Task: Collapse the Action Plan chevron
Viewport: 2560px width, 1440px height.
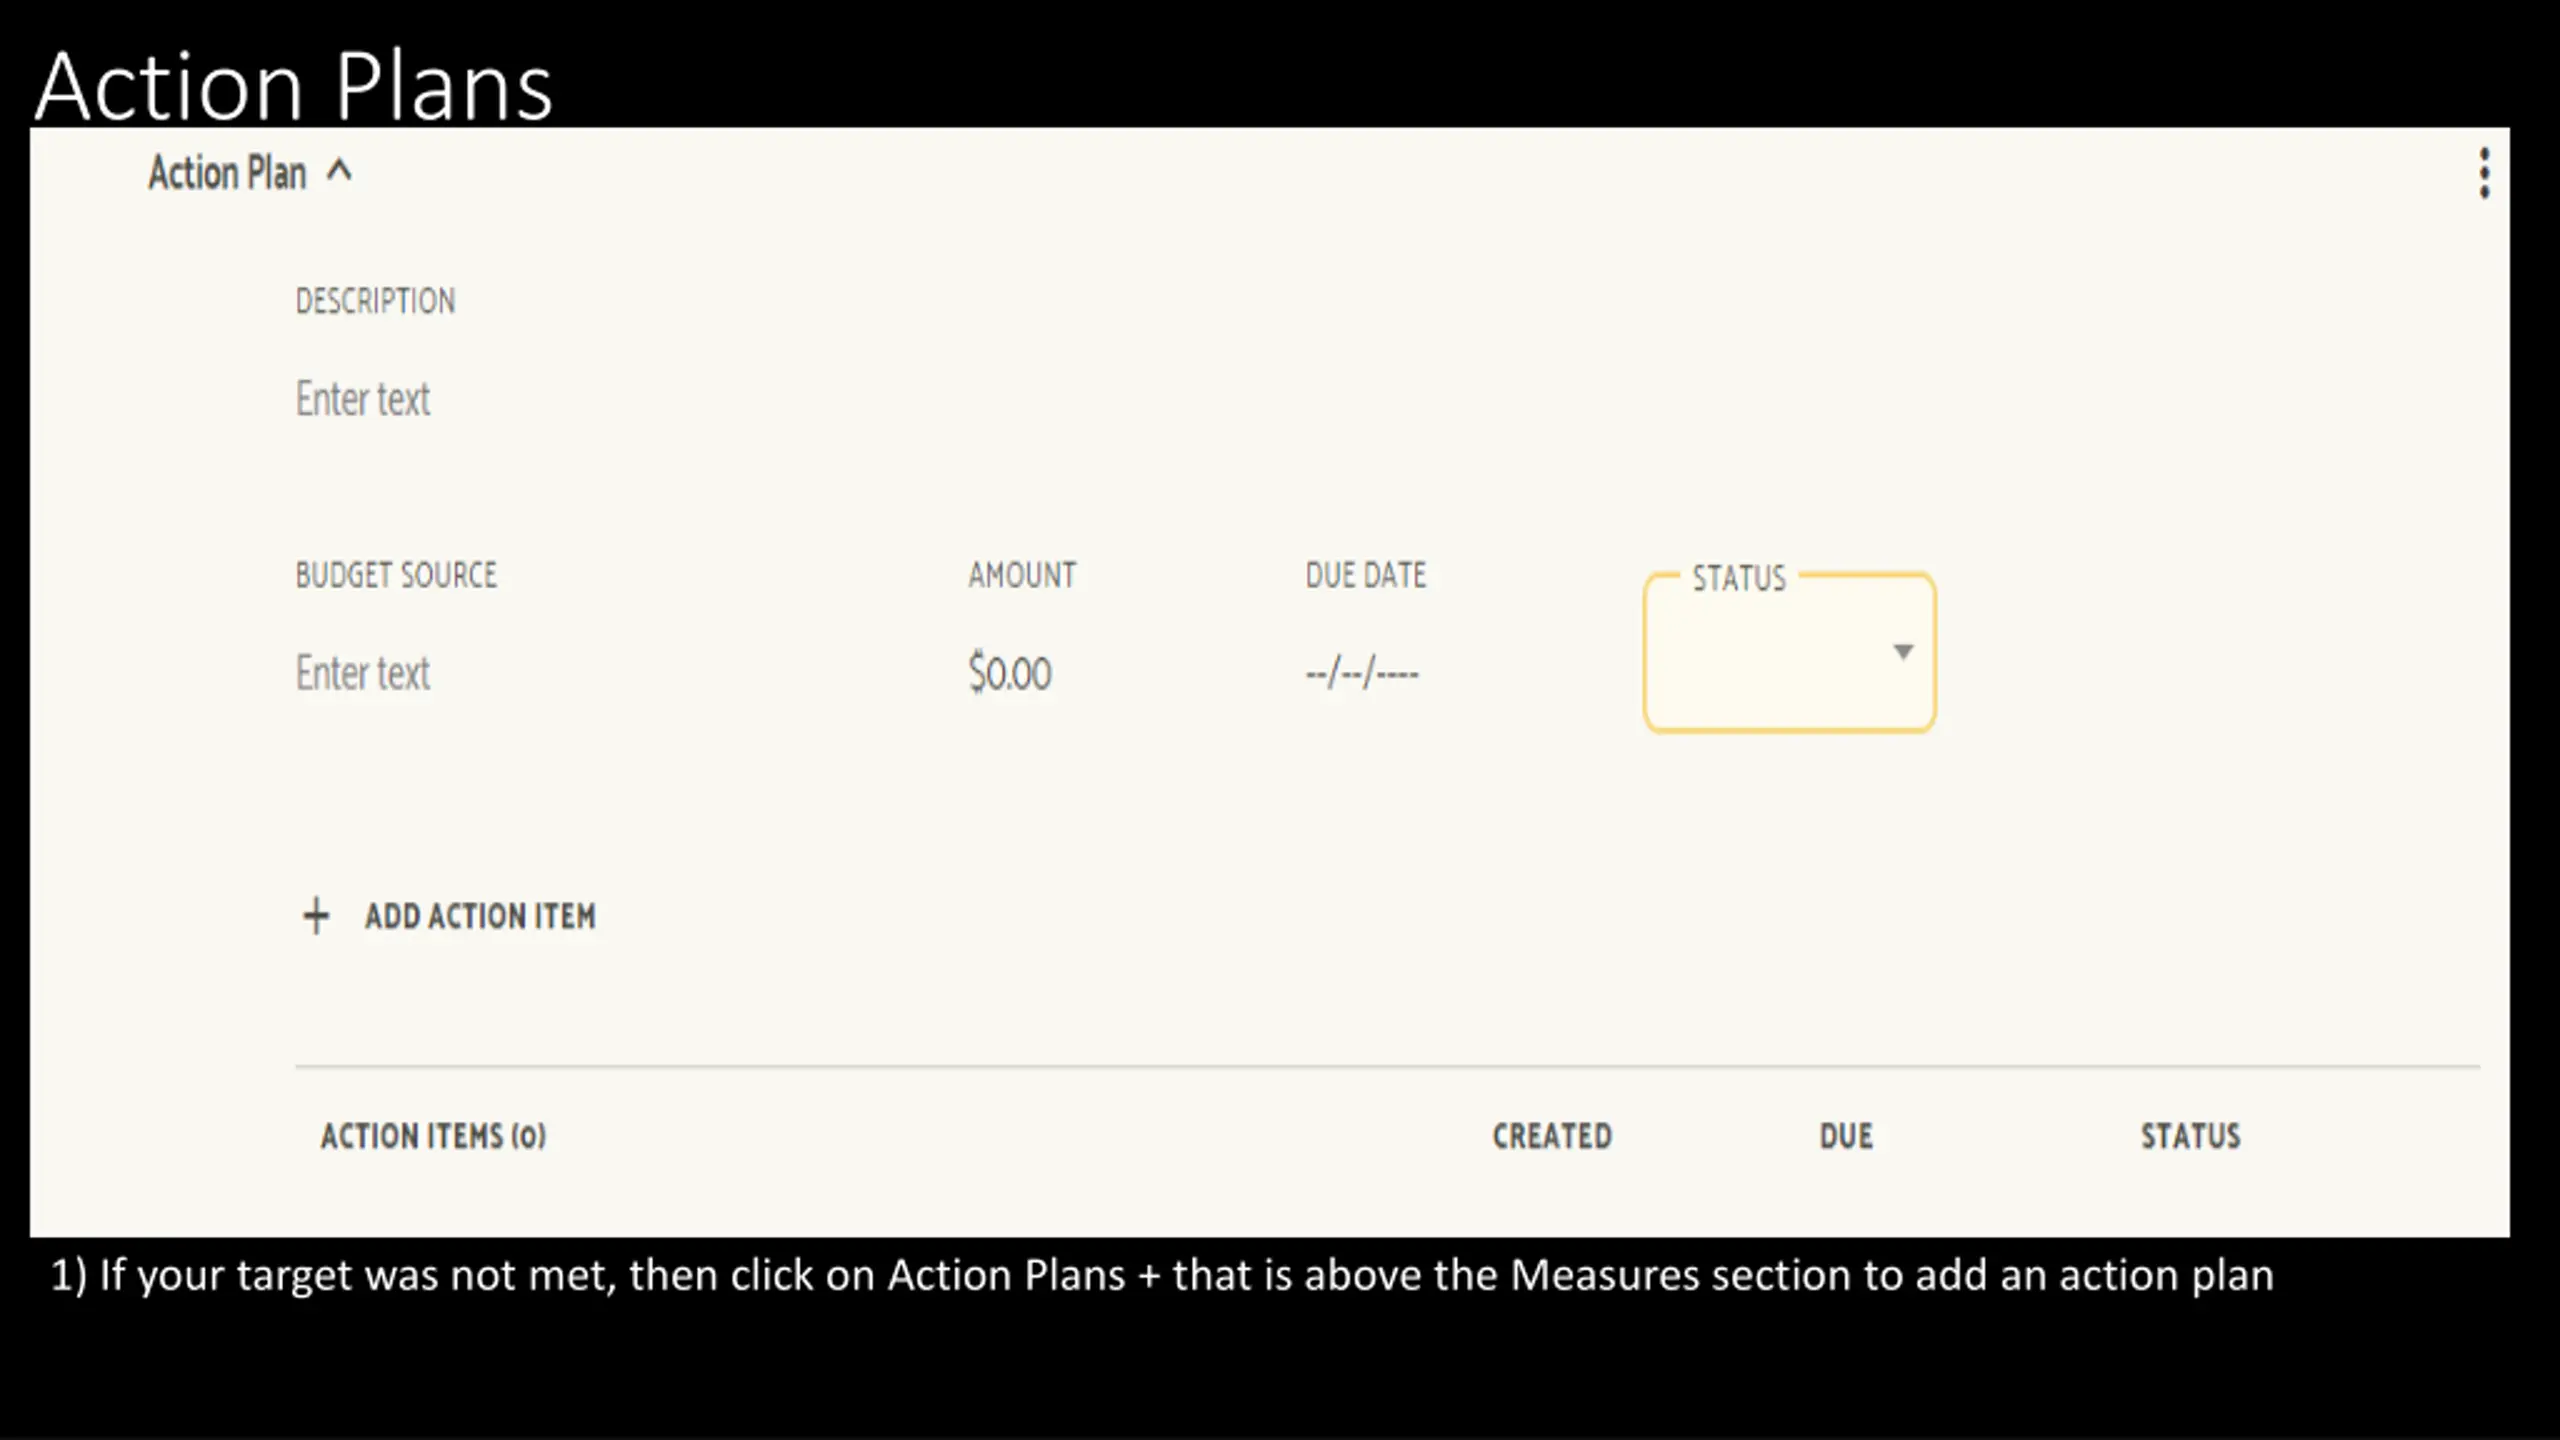Action: tap(339, 171)
